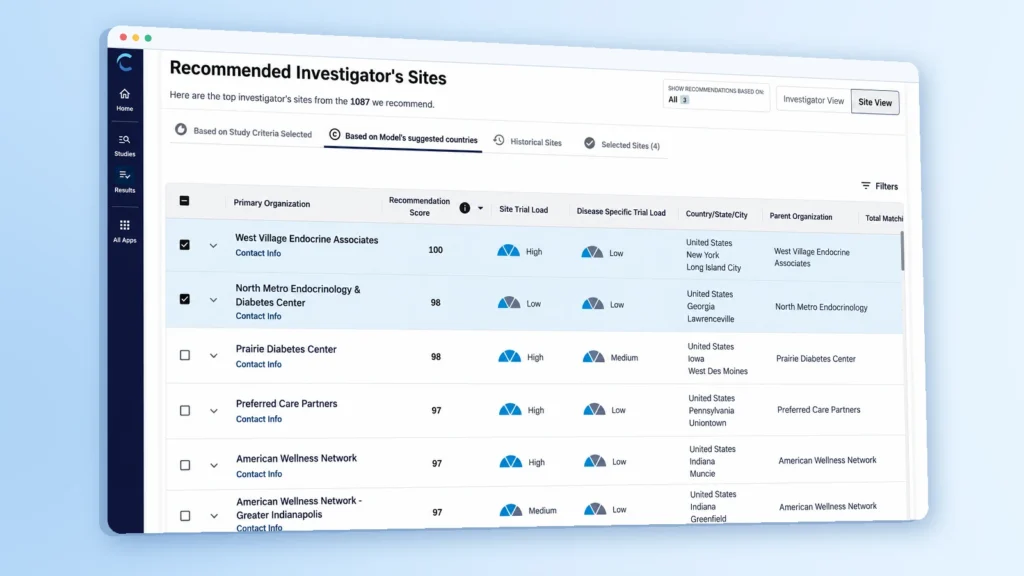Open the Selected Sites (4) tab

point(622,144)
